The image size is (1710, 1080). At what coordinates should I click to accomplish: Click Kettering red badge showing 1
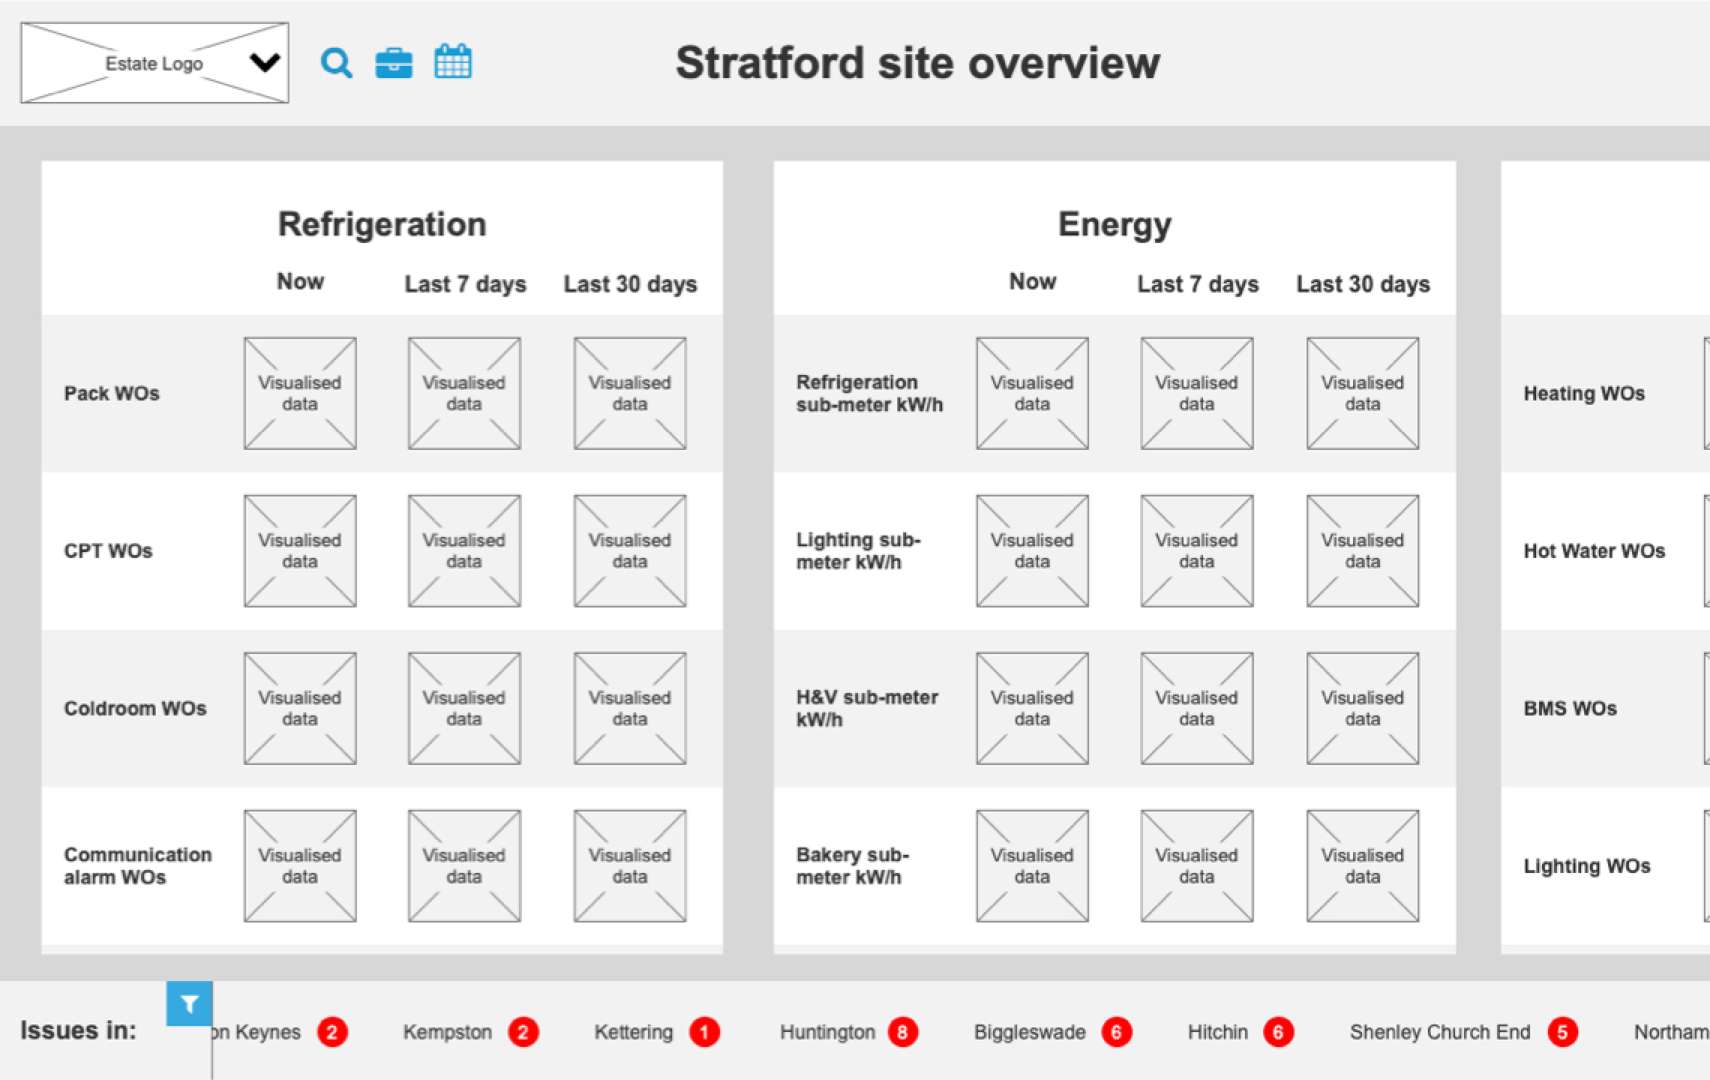(704, 1032)
